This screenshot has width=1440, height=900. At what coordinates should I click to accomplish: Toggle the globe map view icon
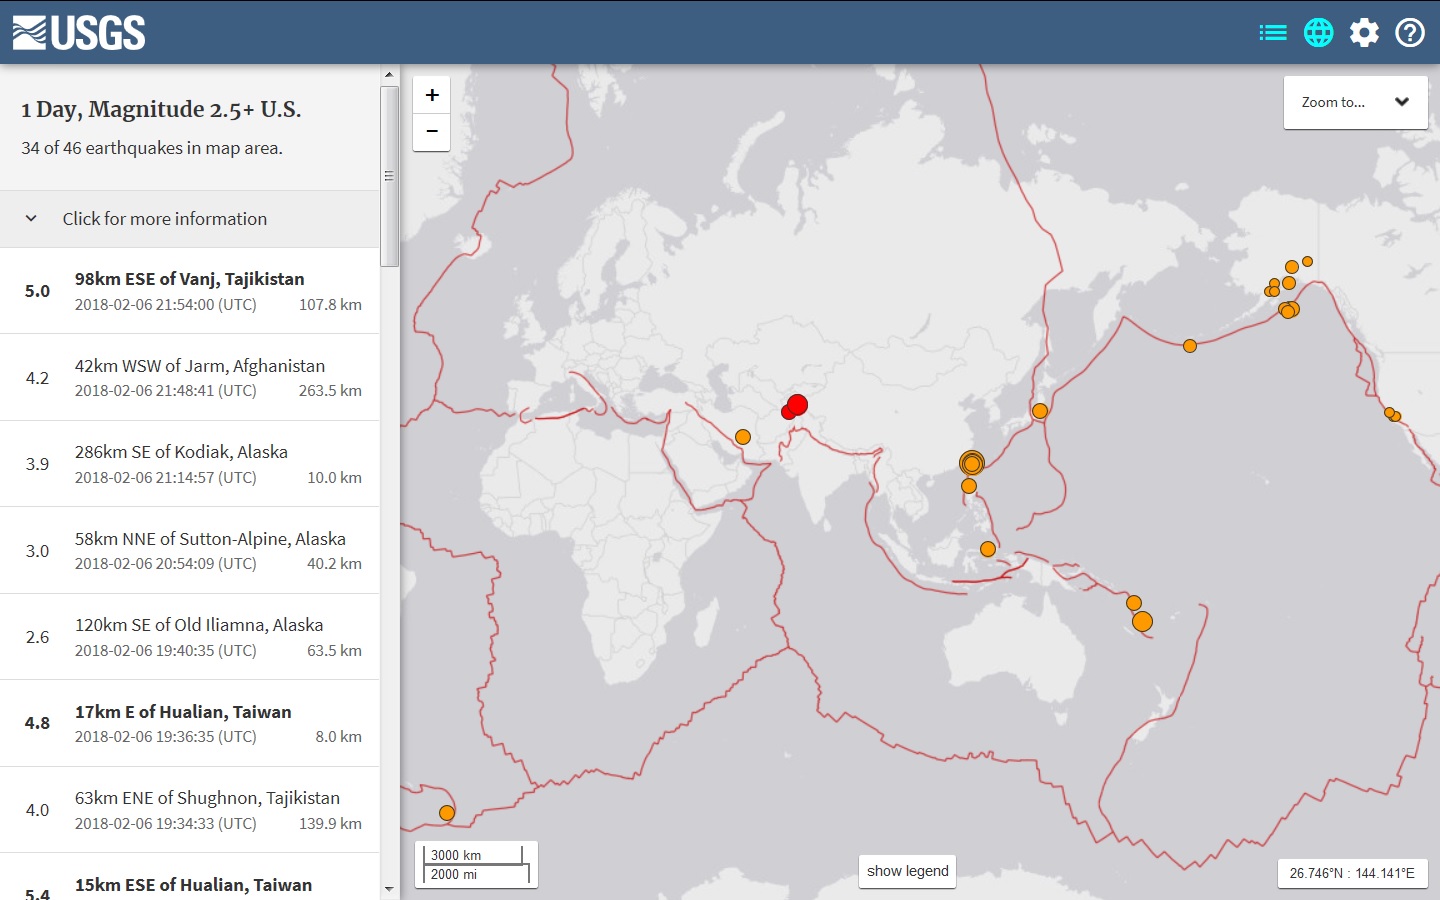1319,33
